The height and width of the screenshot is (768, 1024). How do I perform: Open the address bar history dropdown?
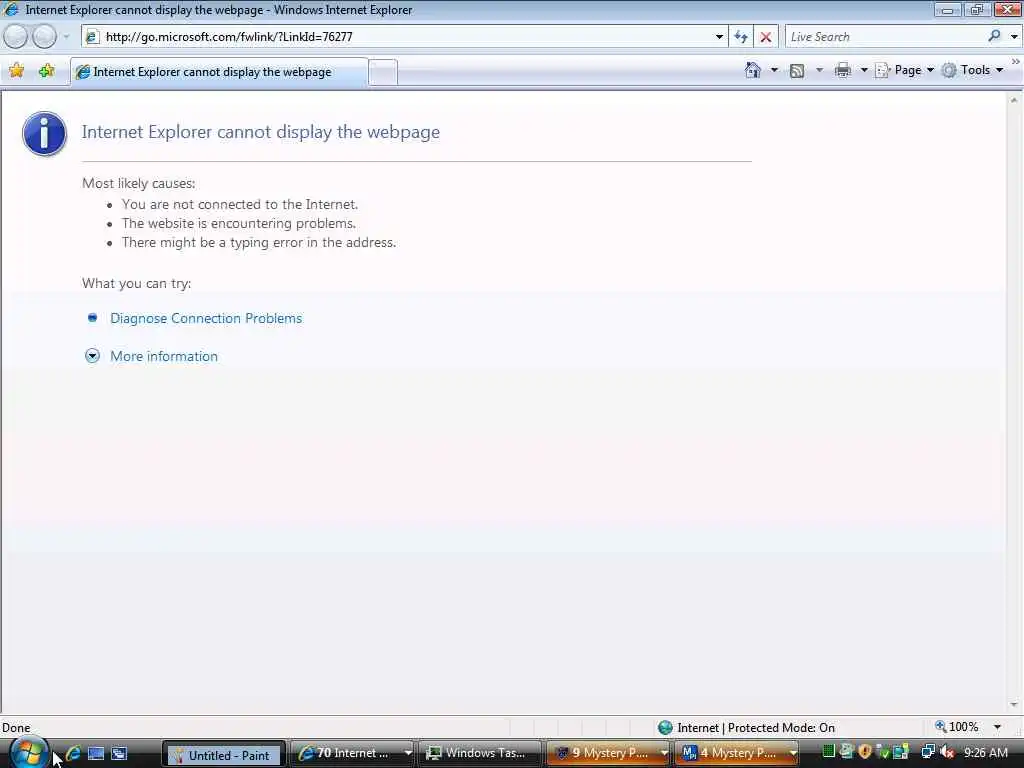[x=719, y=37]
